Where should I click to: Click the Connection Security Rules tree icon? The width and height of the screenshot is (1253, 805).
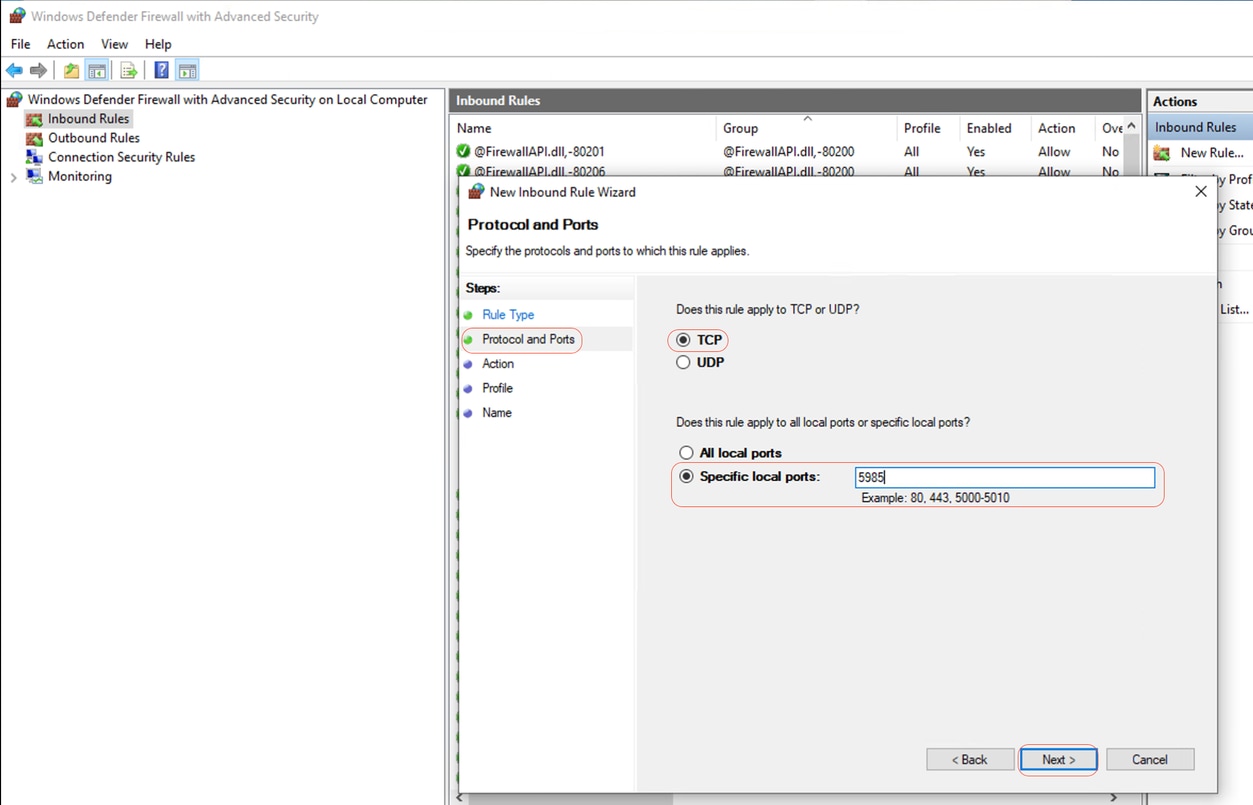tap(34, 157)
